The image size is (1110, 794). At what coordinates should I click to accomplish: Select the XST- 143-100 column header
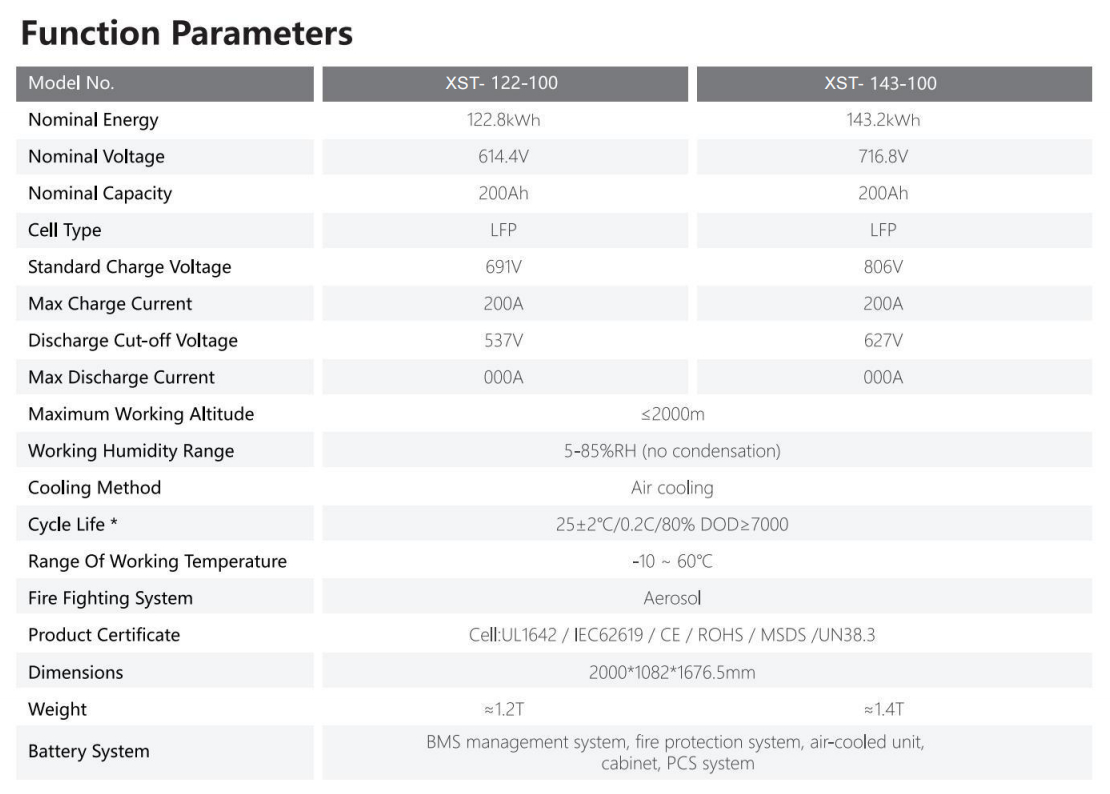click(880, 84)
